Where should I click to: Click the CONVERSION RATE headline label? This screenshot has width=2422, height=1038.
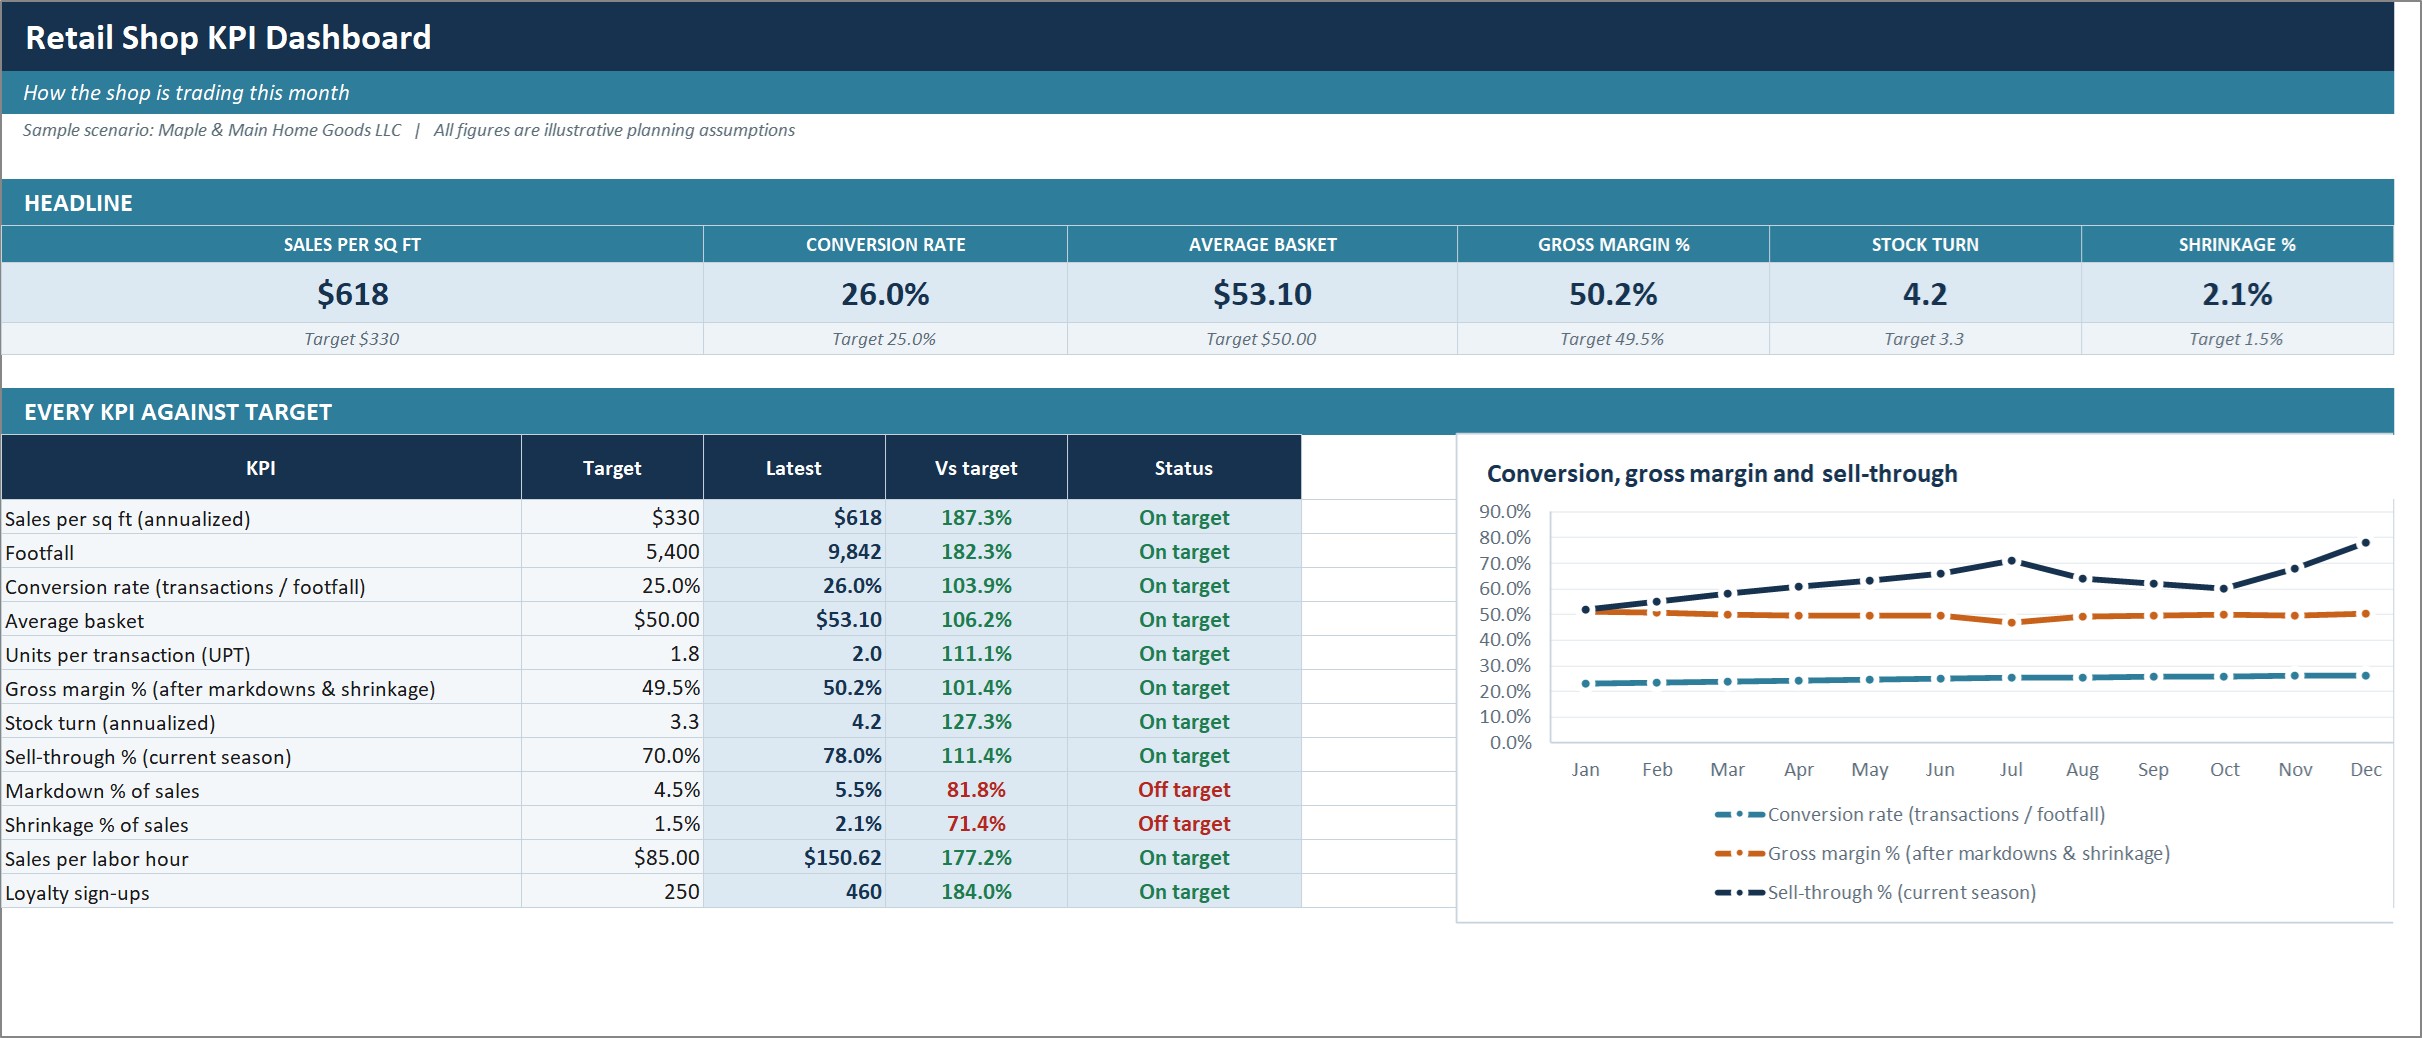(885, 245)
